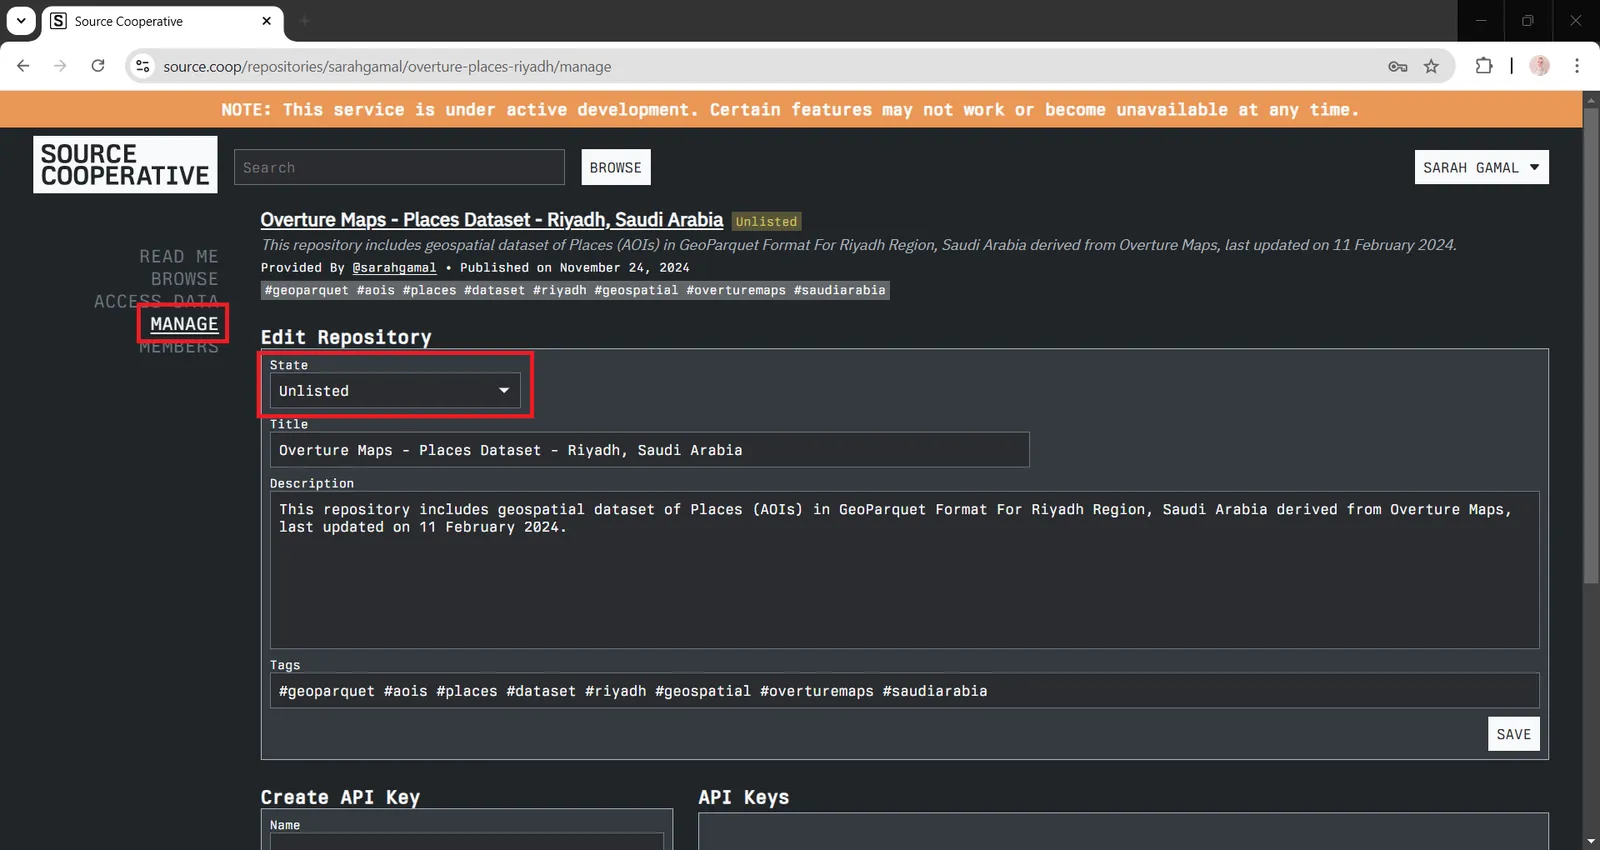Click the Search input field
This screenshot has height=850, width=1600.
click(399, 167)
